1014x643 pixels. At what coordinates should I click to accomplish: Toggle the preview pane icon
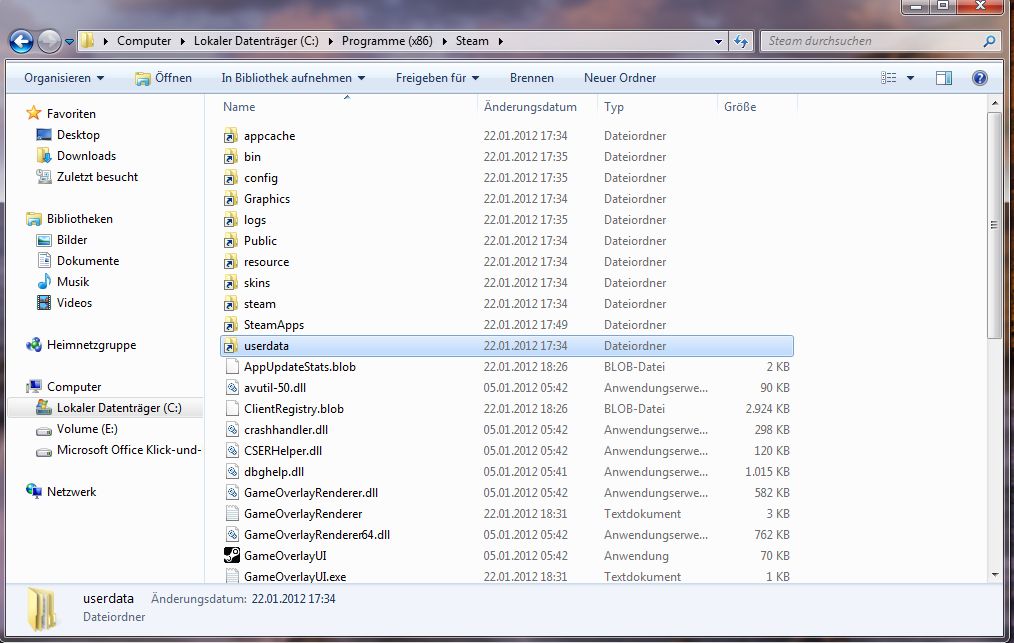coord(944,78)
